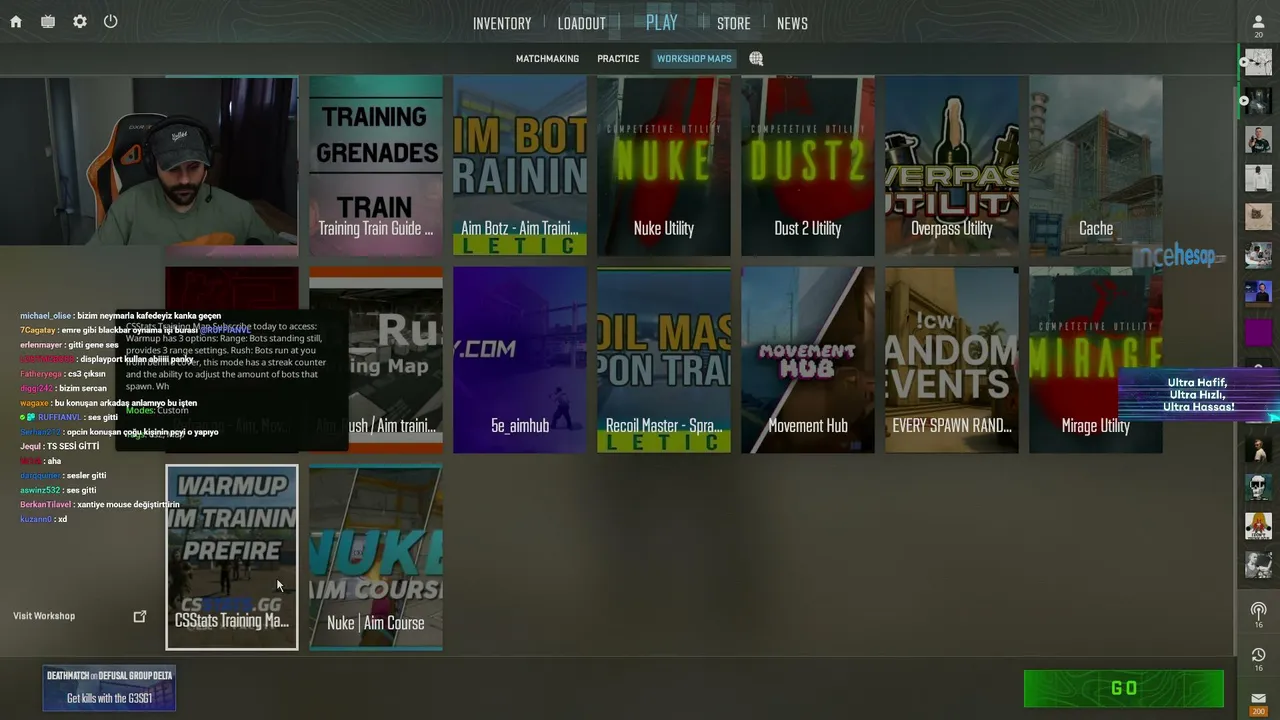This screenshot has height=720, width=1280.
Task: Select the yellow and red cartoon avatar
Action: click(x=1258, y=524)
